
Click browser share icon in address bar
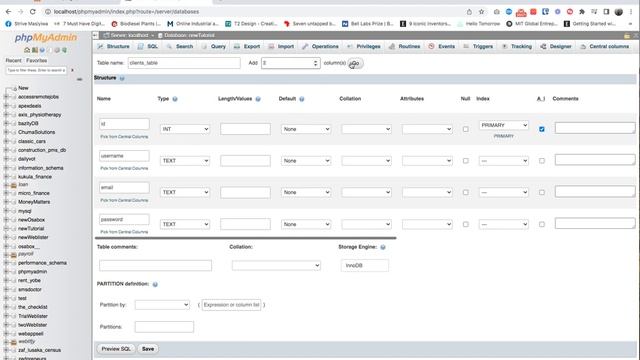point(469,12)
